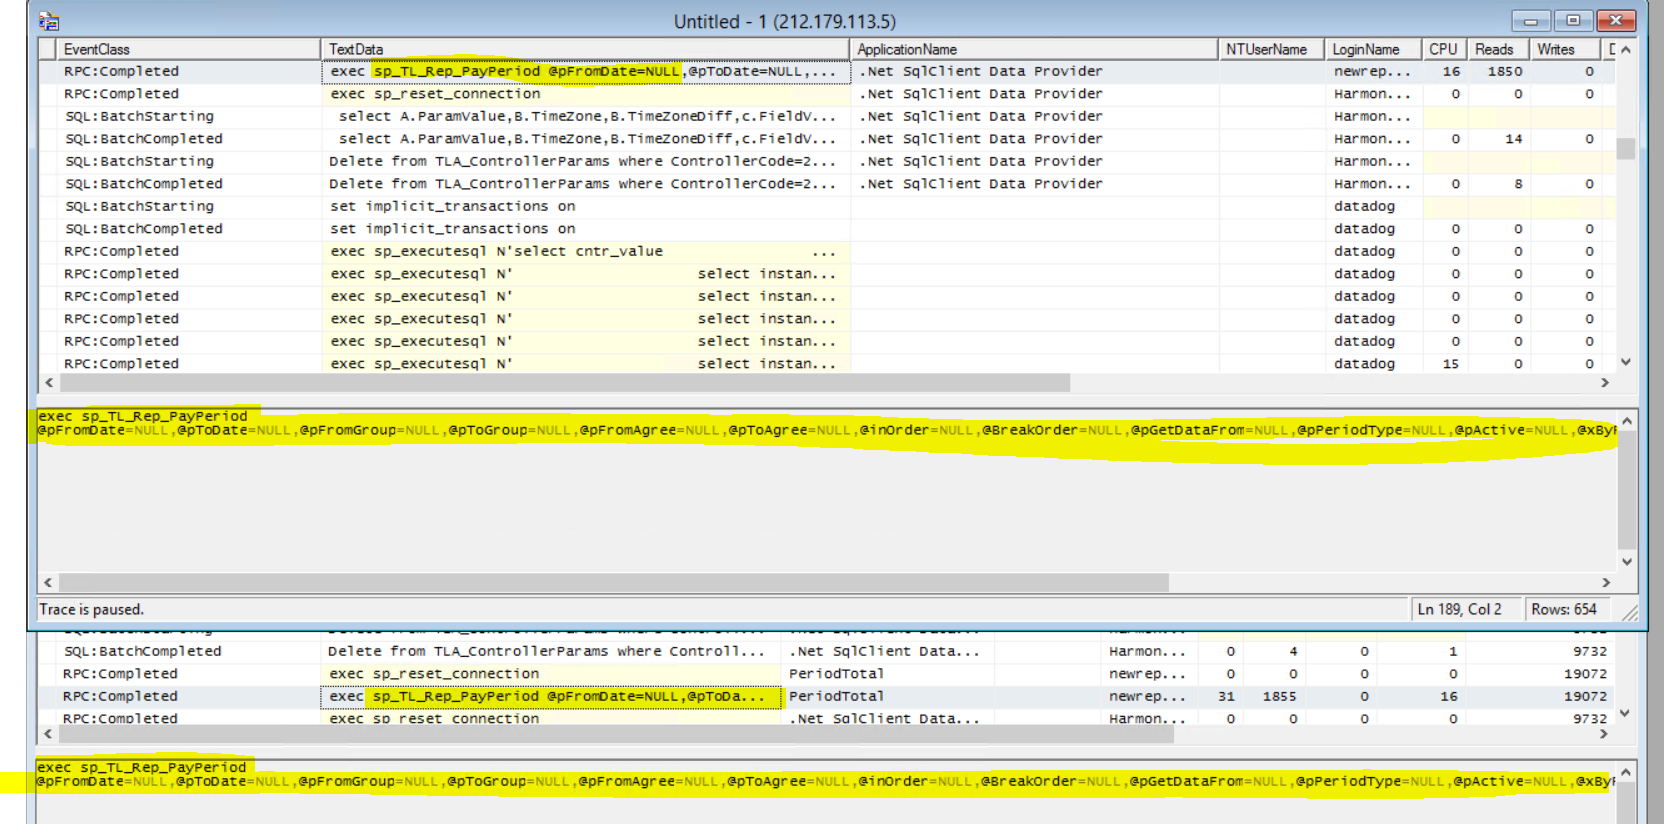Click the SQL Profiler window icon in title bar
The width and height of the screenshot is (1664, 824).
coord(49,21)
